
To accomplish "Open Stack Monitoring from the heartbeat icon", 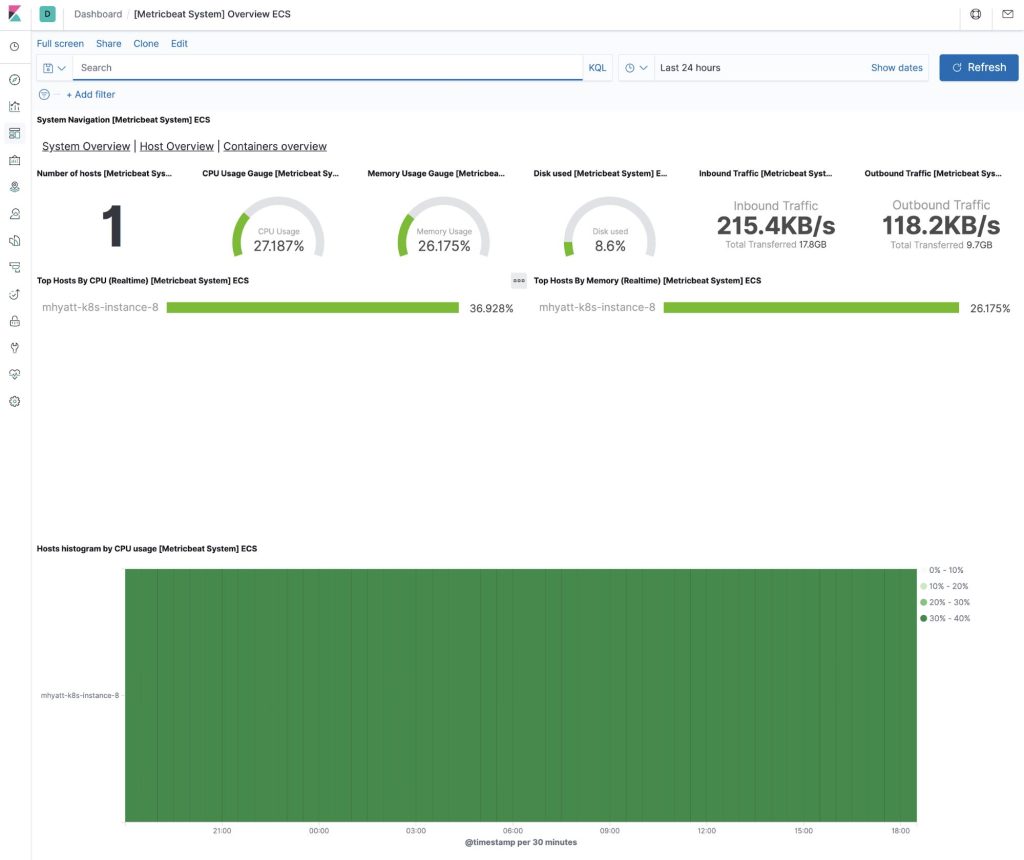I will [14, 375].
